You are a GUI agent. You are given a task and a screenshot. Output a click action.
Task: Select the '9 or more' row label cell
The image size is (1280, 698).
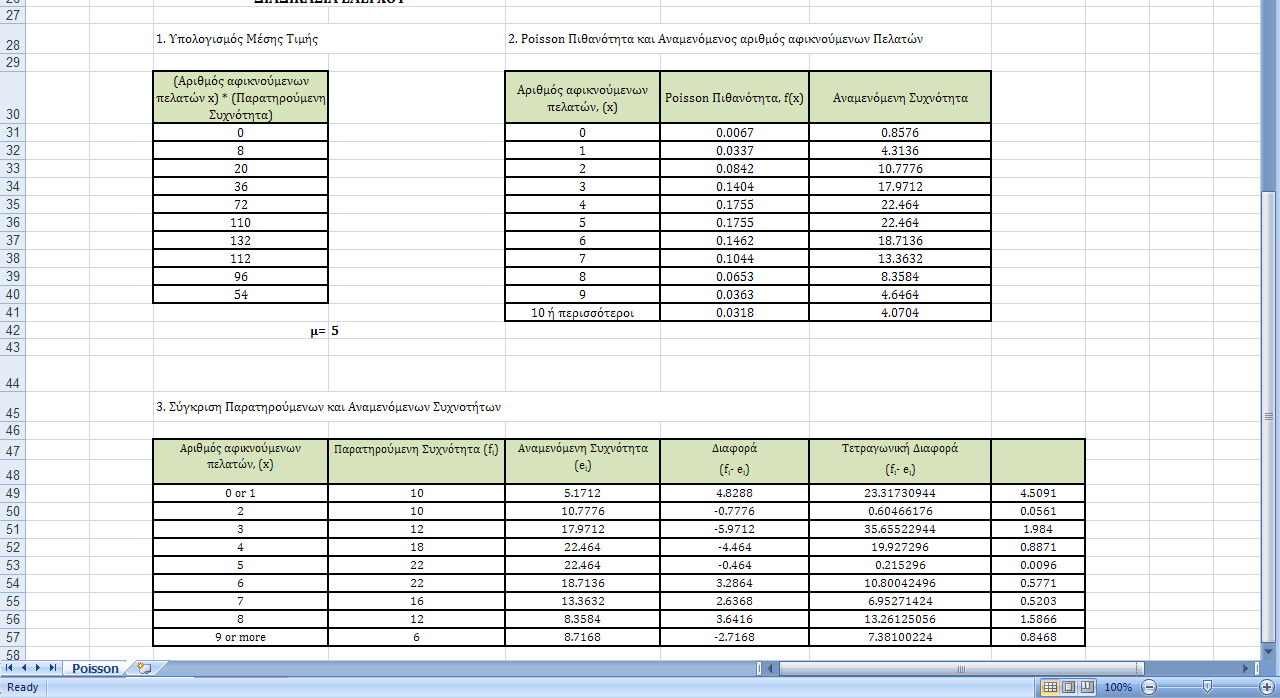click(240, 637)
